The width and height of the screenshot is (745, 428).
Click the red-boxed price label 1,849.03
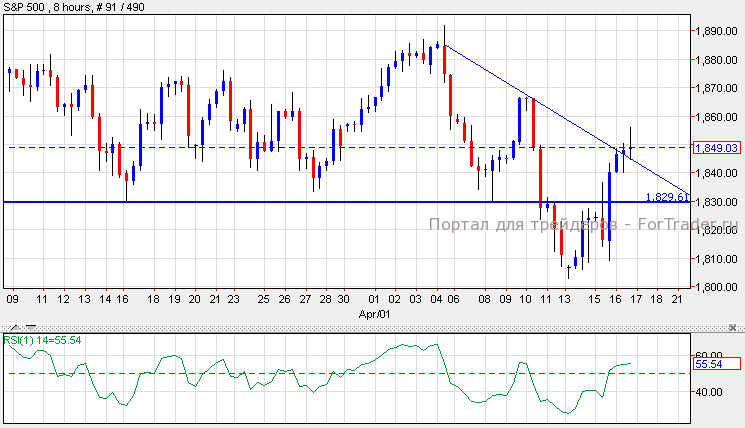point(716,148)
